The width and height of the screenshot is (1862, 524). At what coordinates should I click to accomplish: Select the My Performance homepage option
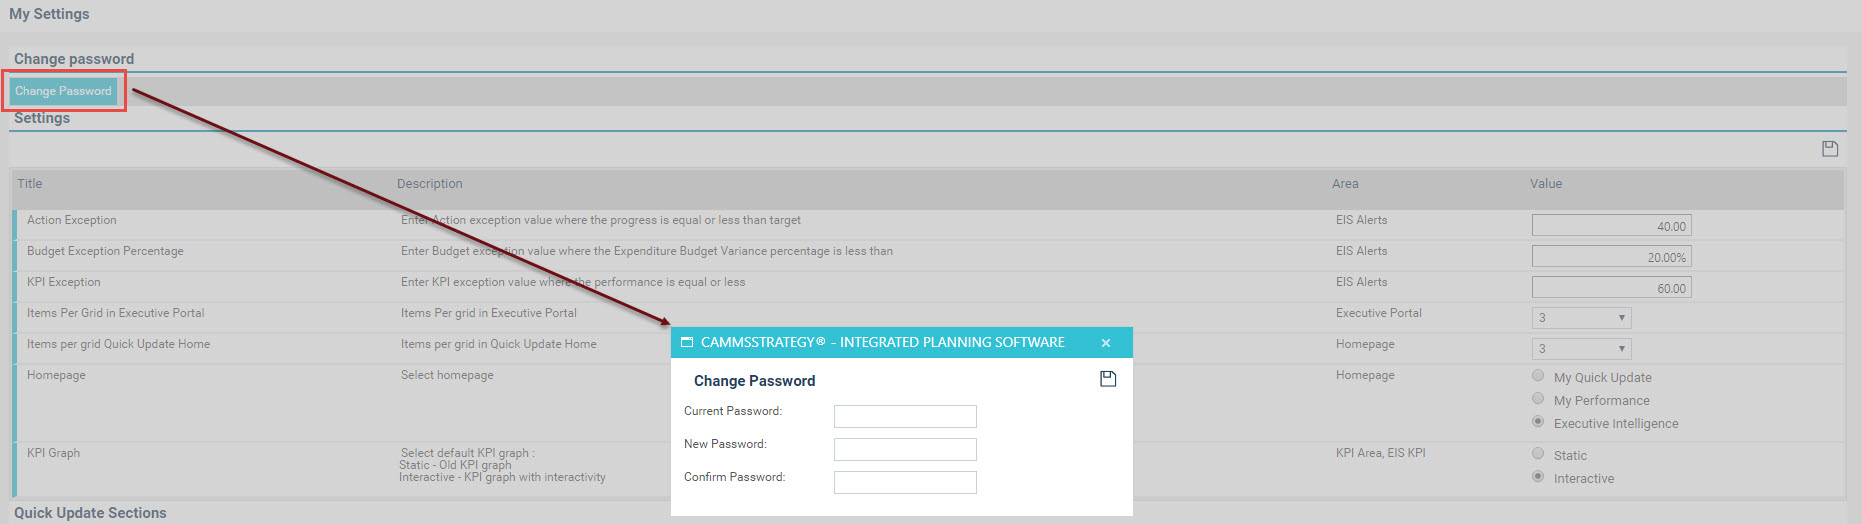tap(1538, 399)
